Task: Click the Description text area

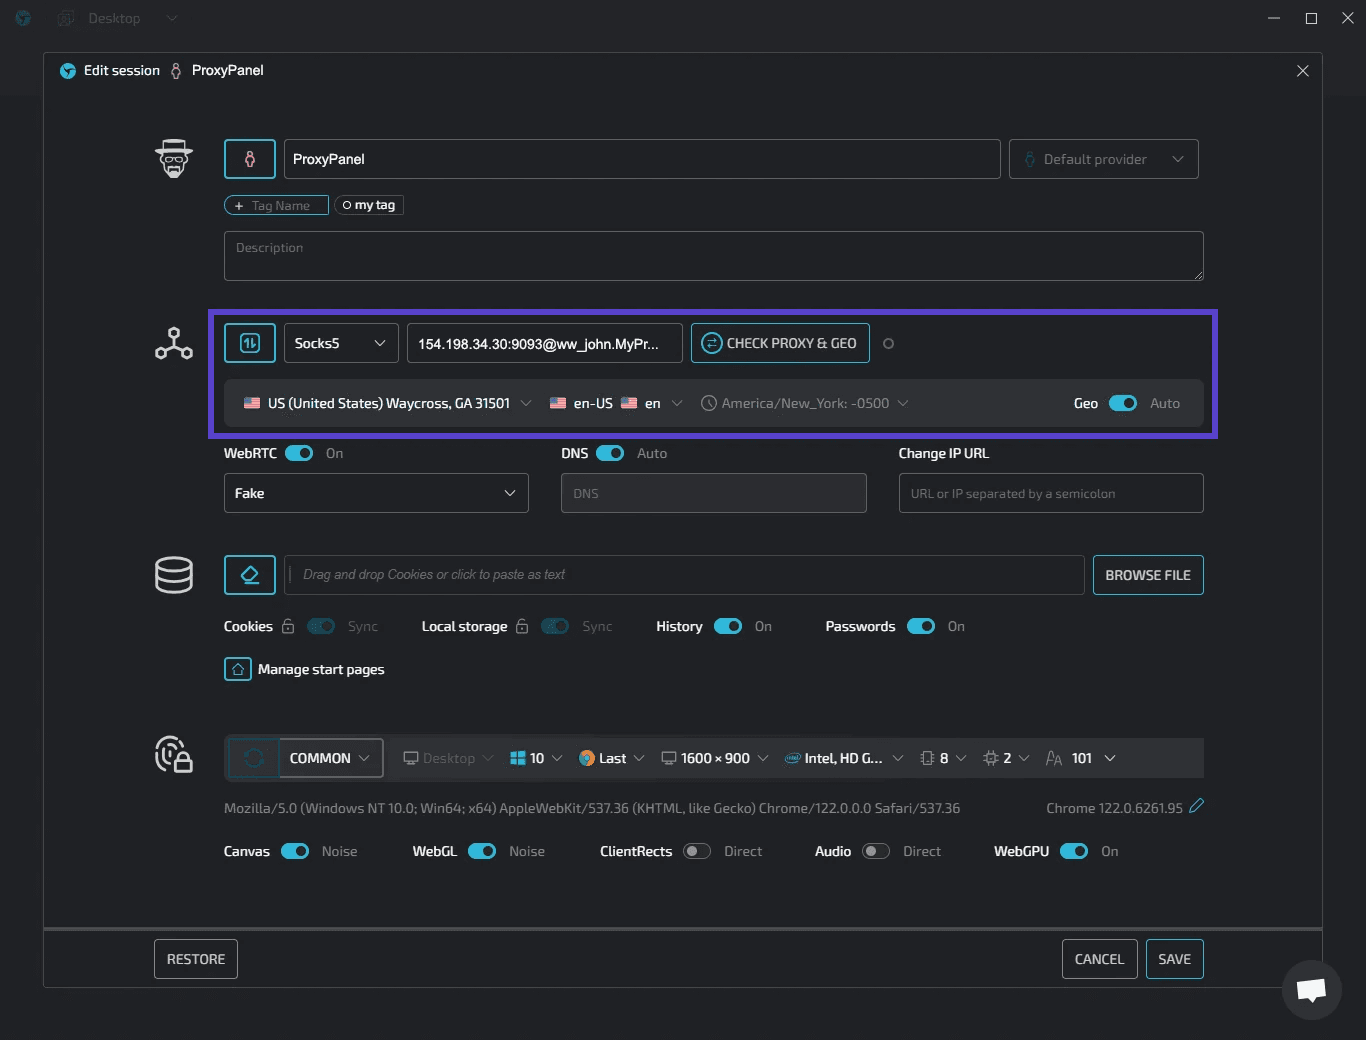Action: tap(713, 257)
